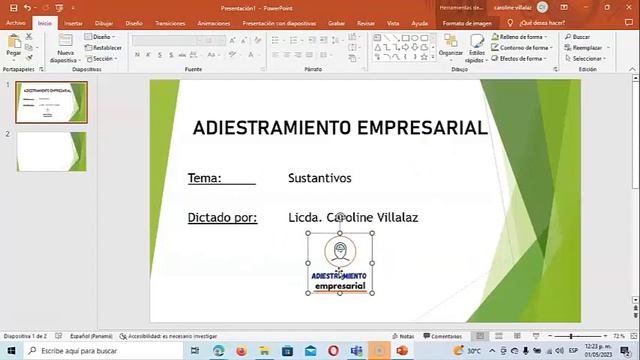Switch to Normal view icon
The image size is (640, 360).
pos(480,336)
